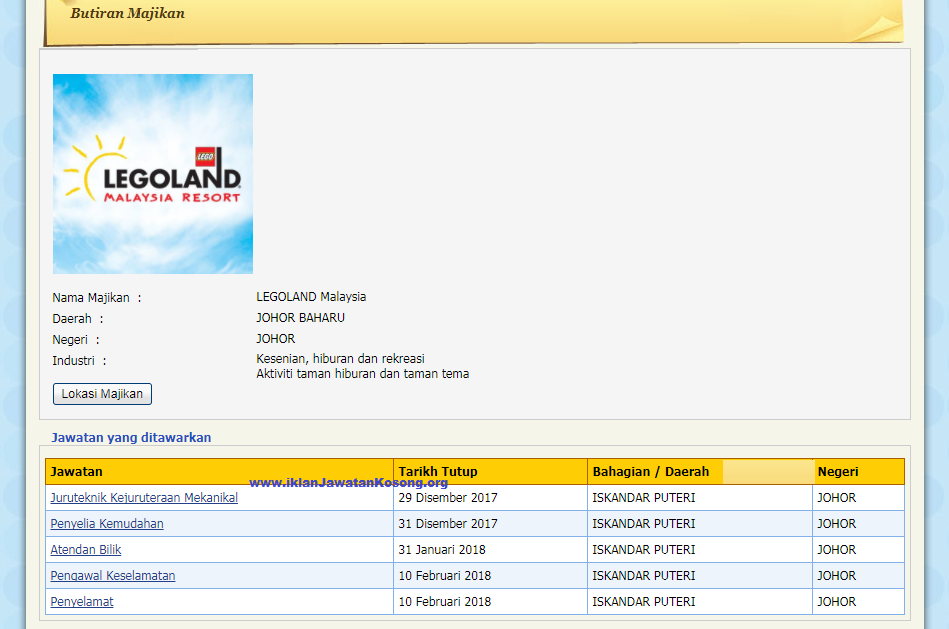Click JOHOR in the Juruteknik row
Image resolution: width=949 pixels, height=629 pixels.
836,498
